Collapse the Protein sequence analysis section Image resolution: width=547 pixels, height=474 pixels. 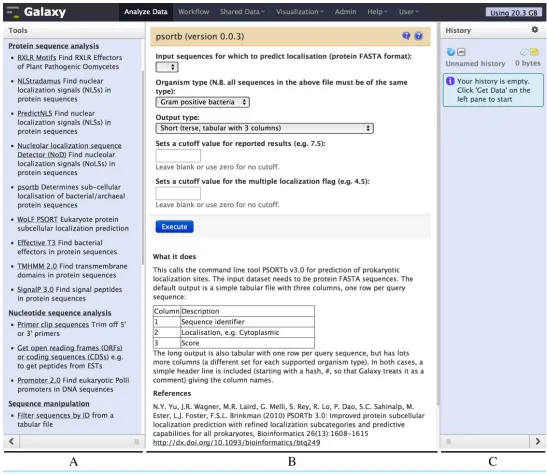pyautogui.click(x=54, y=46)
